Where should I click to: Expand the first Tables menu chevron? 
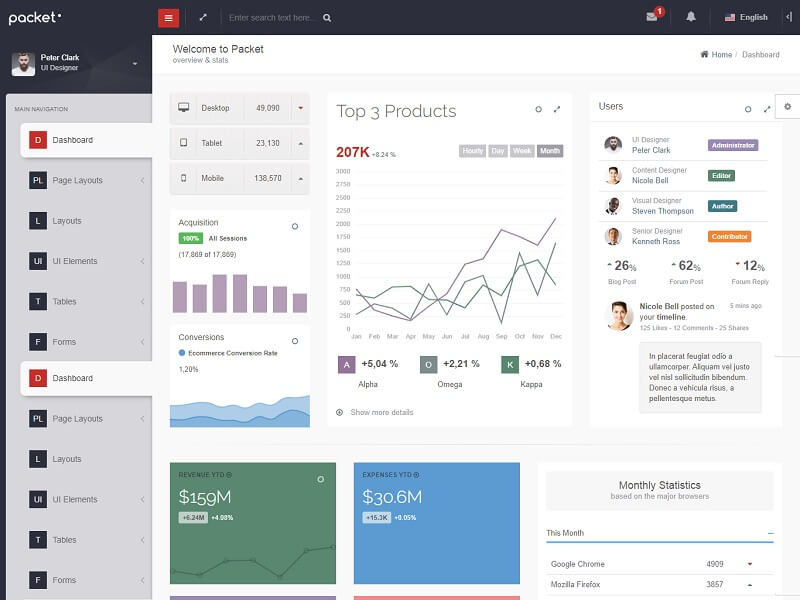pyautogui.click(x=142, y=302)
